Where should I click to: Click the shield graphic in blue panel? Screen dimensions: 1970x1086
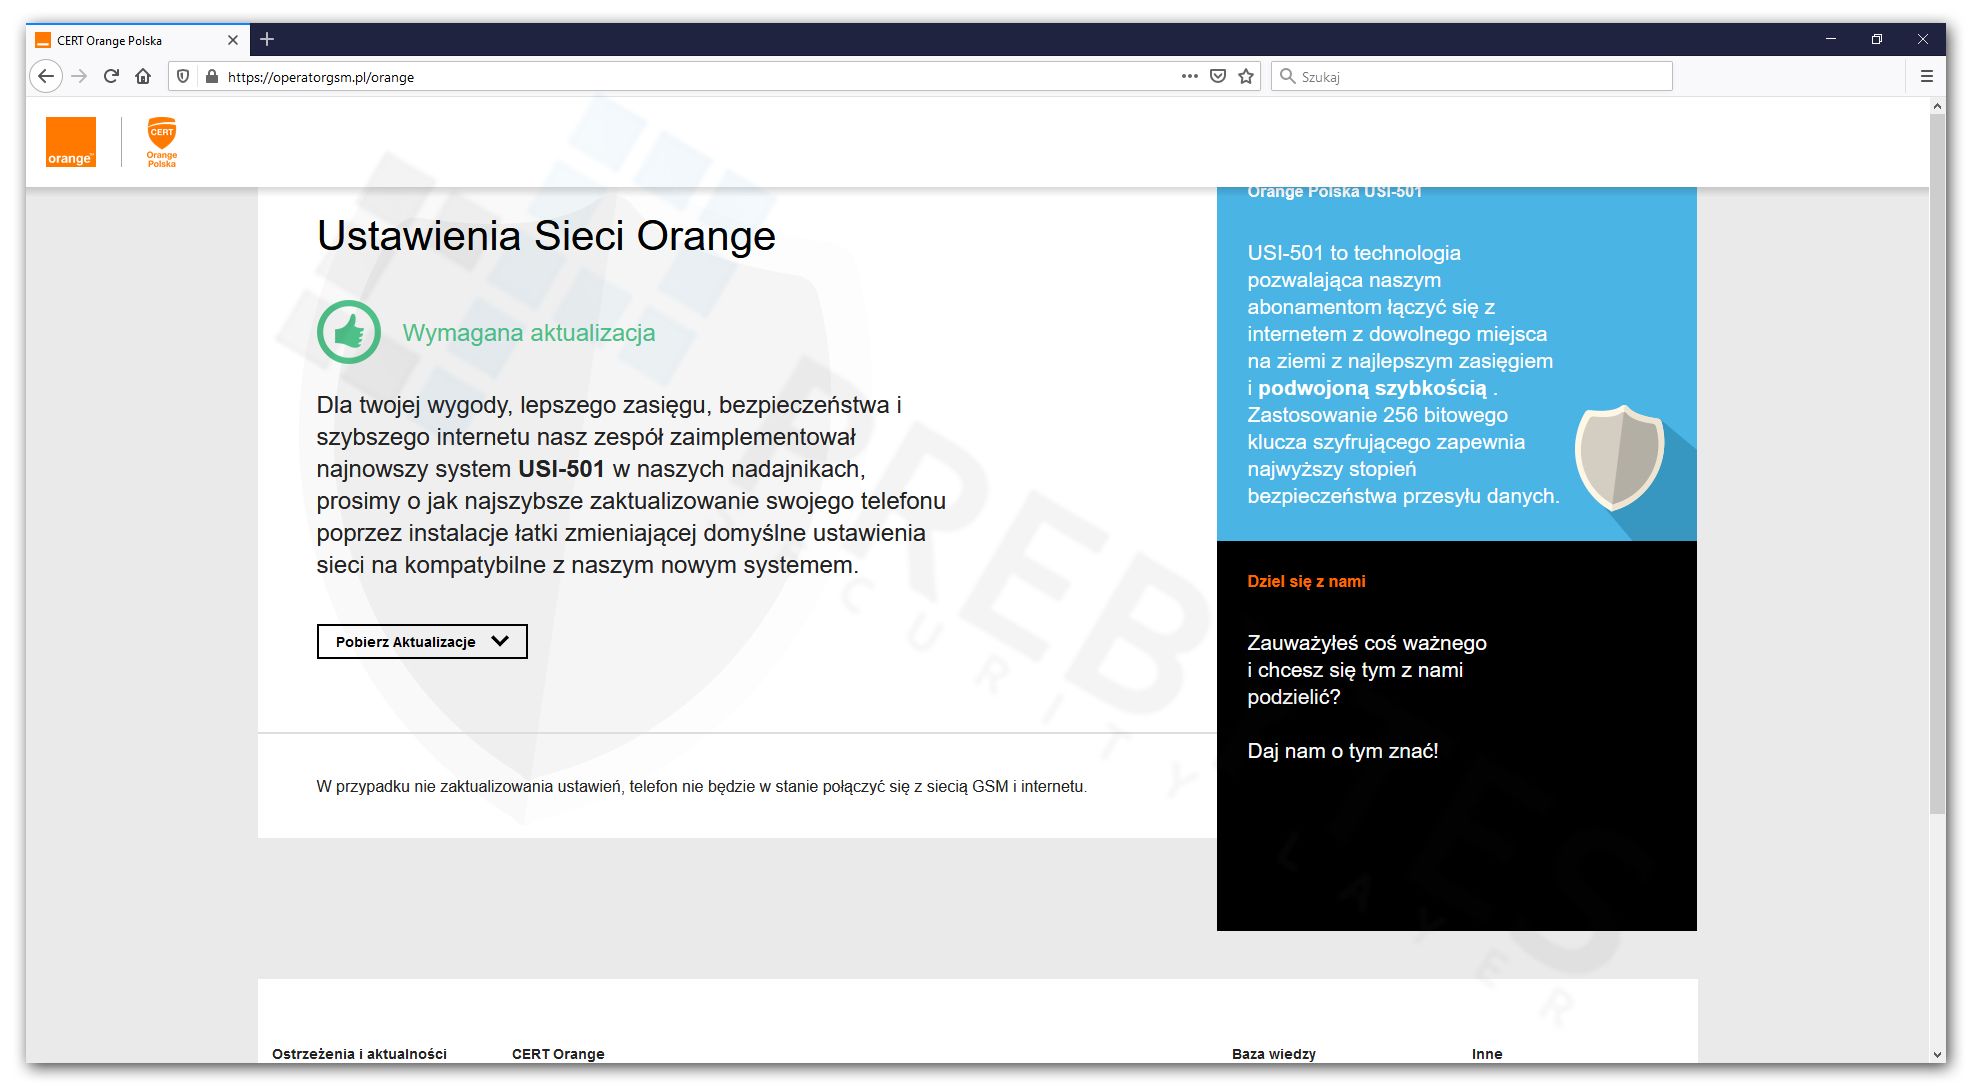(x=1620, y=457)
